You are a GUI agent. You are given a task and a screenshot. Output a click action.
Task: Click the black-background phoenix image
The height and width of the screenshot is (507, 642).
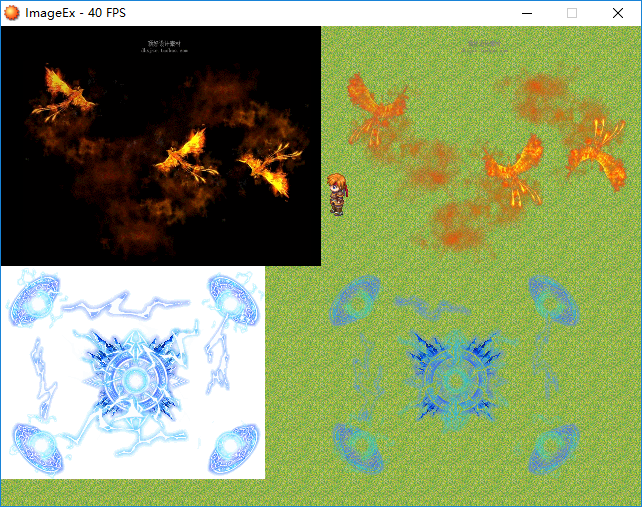pyautogui.click(x=161, y=146)
